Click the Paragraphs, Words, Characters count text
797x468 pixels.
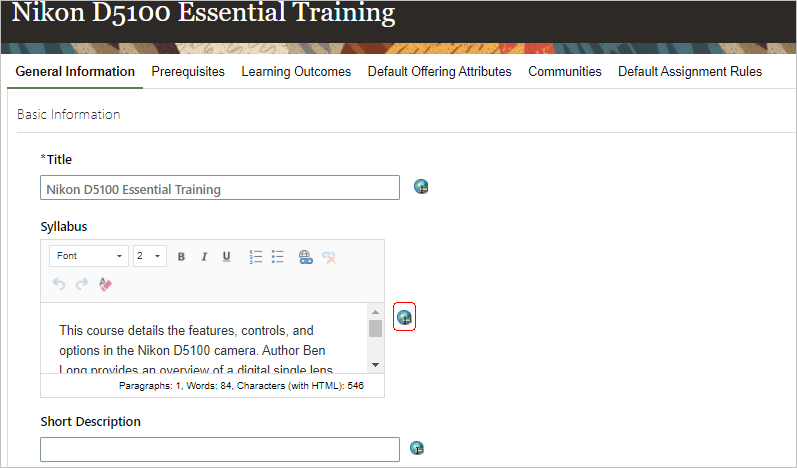pyautogui.click(x=241, y=386)
